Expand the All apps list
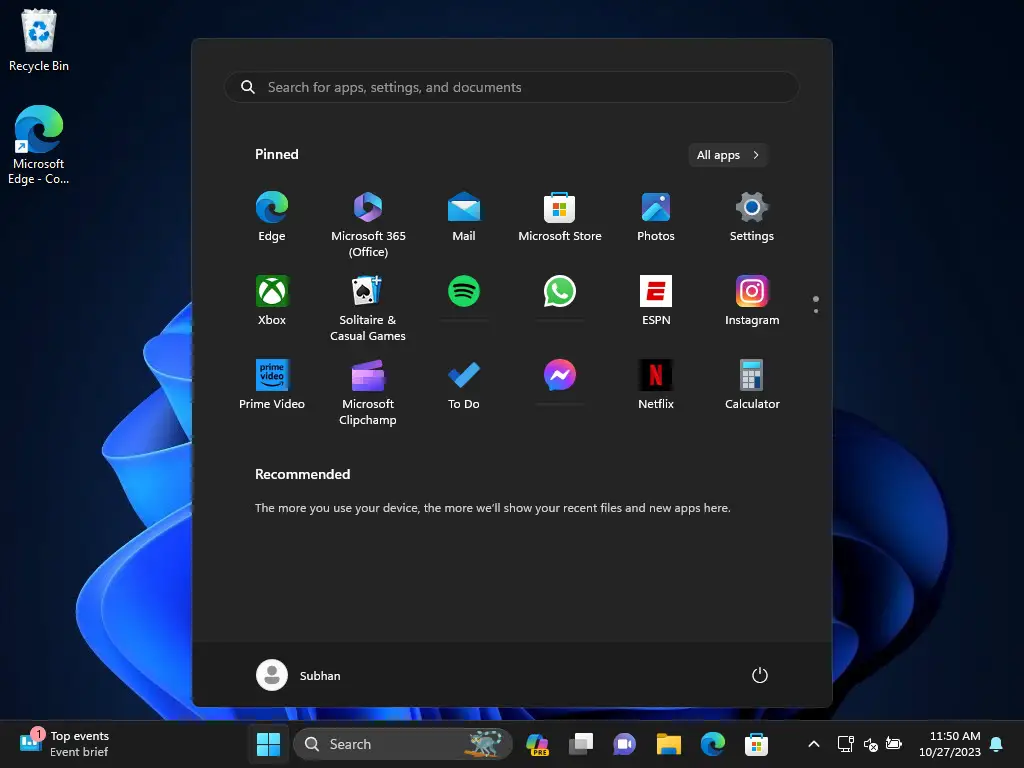 [728, 155]
